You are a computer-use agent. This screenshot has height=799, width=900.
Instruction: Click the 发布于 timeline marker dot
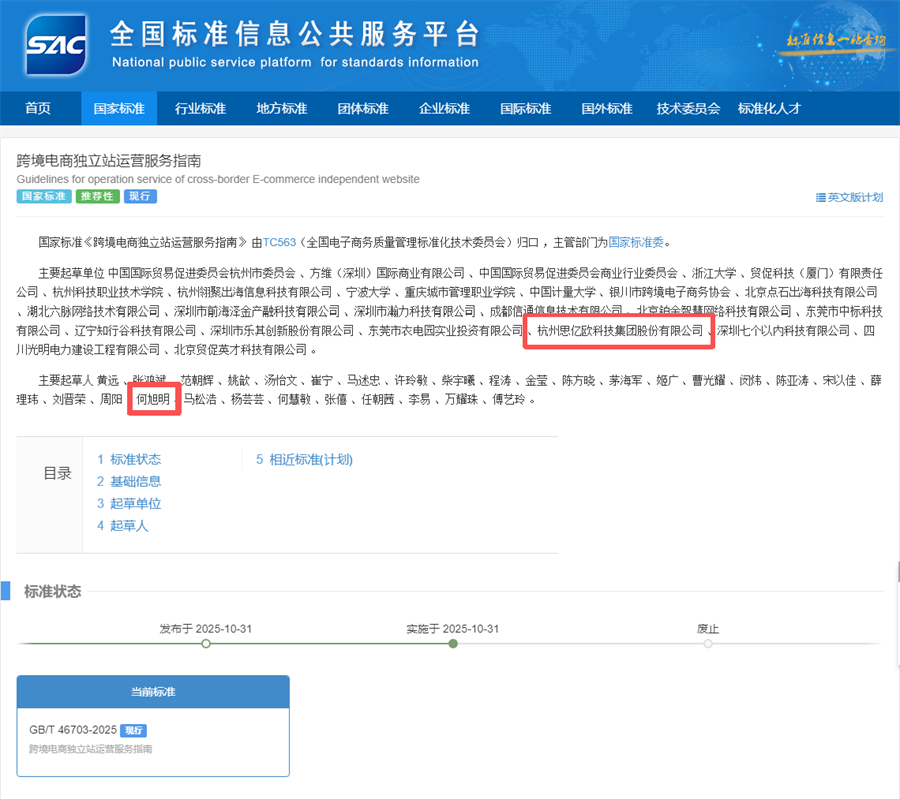(x=206, y=645)
